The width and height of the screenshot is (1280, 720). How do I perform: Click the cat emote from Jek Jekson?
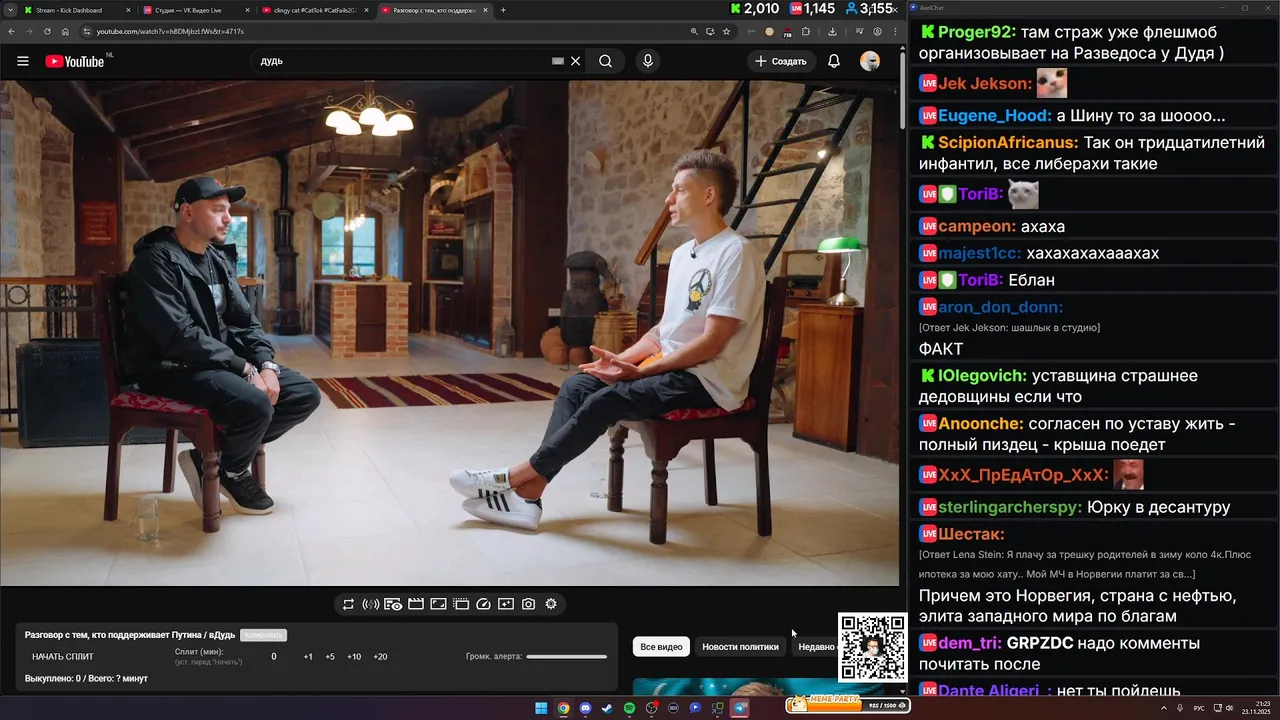coord(1051,83)
